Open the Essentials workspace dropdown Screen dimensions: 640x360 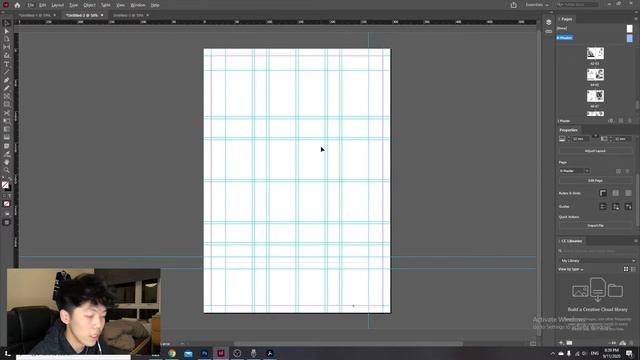point(537,5)
